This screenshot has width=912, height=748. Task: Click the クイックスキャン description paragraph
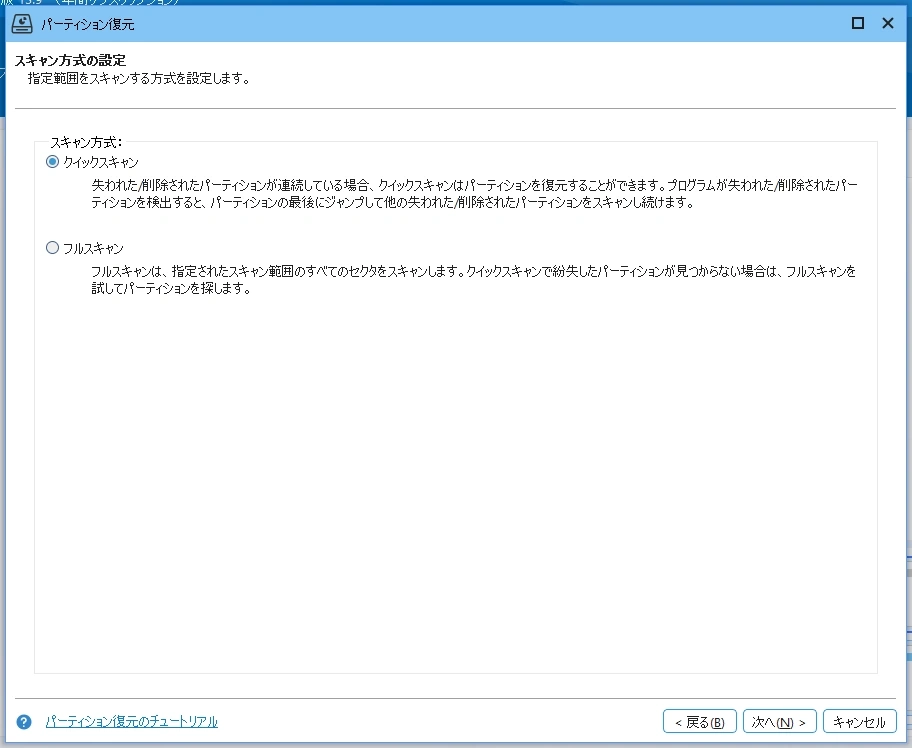(474, 194)
